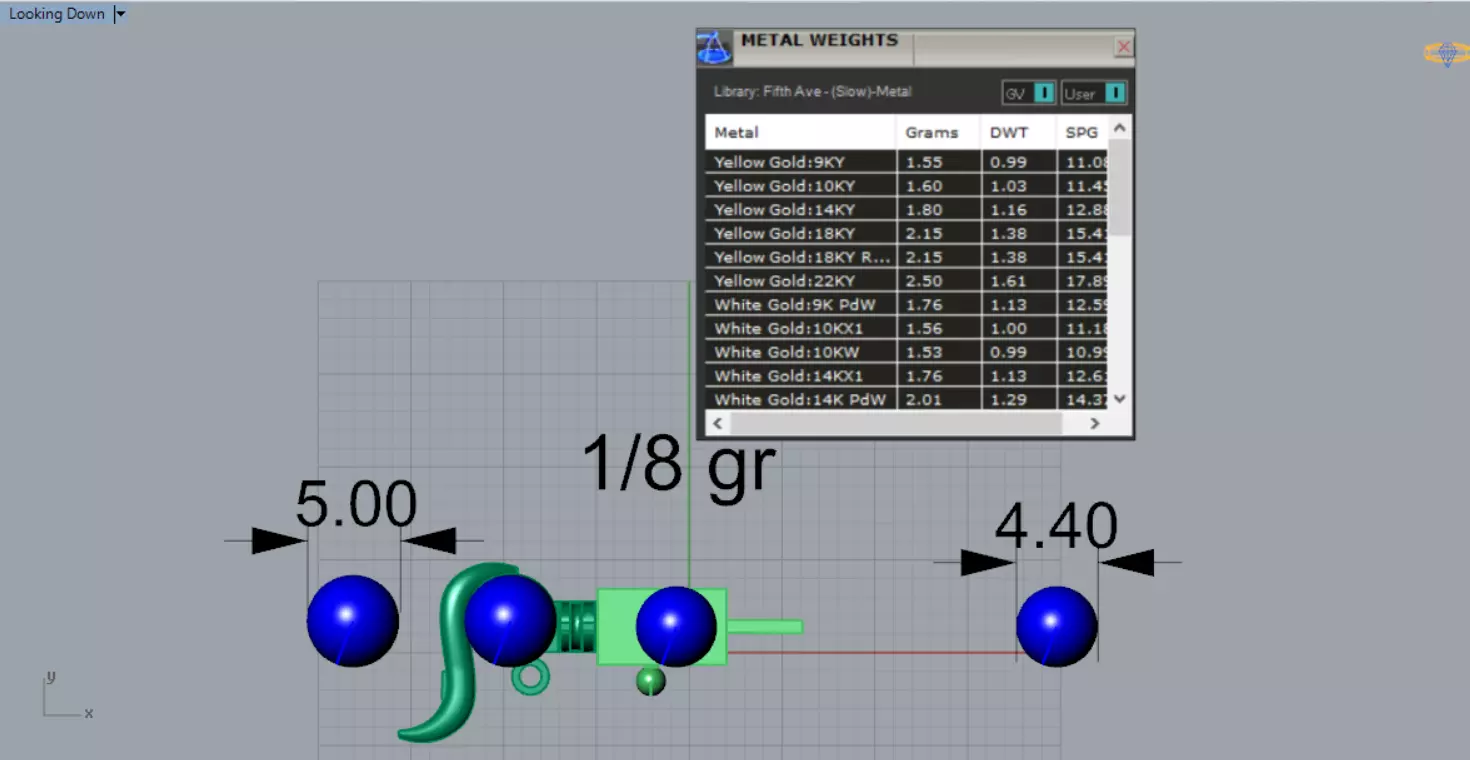Select the White Gold:10KW row
The width and height of the screenshot is (1470, 760).
click(x=907, y=352)
